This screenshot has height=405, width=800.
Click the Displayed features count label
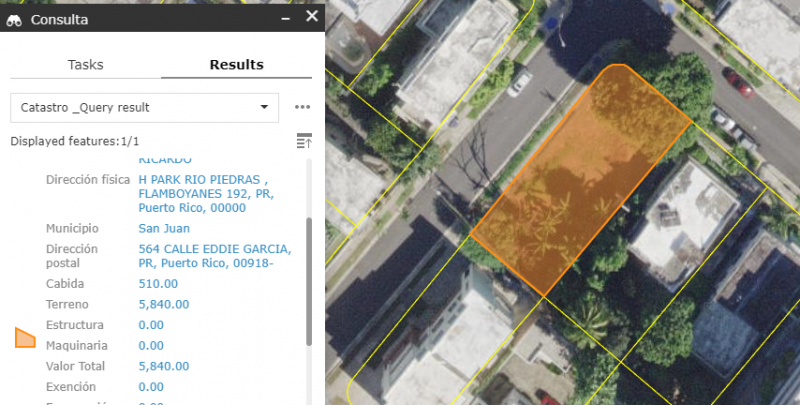point(75,141)
